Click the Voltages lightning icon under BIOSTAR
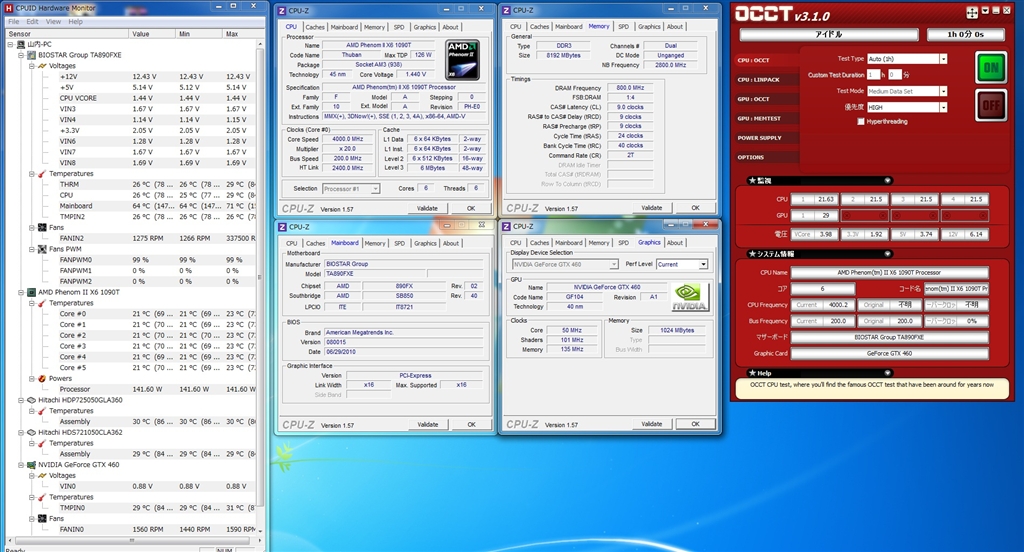1024x552 pixels. coord(42,66)
